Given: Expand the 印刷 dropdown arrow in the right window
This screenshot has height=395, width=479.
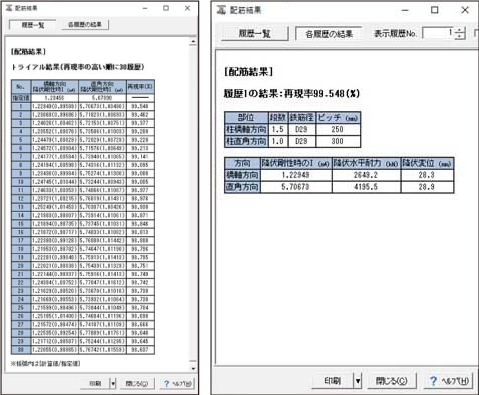Looking at the screenshot, I should pyautogui.click(x=358, y=381).
